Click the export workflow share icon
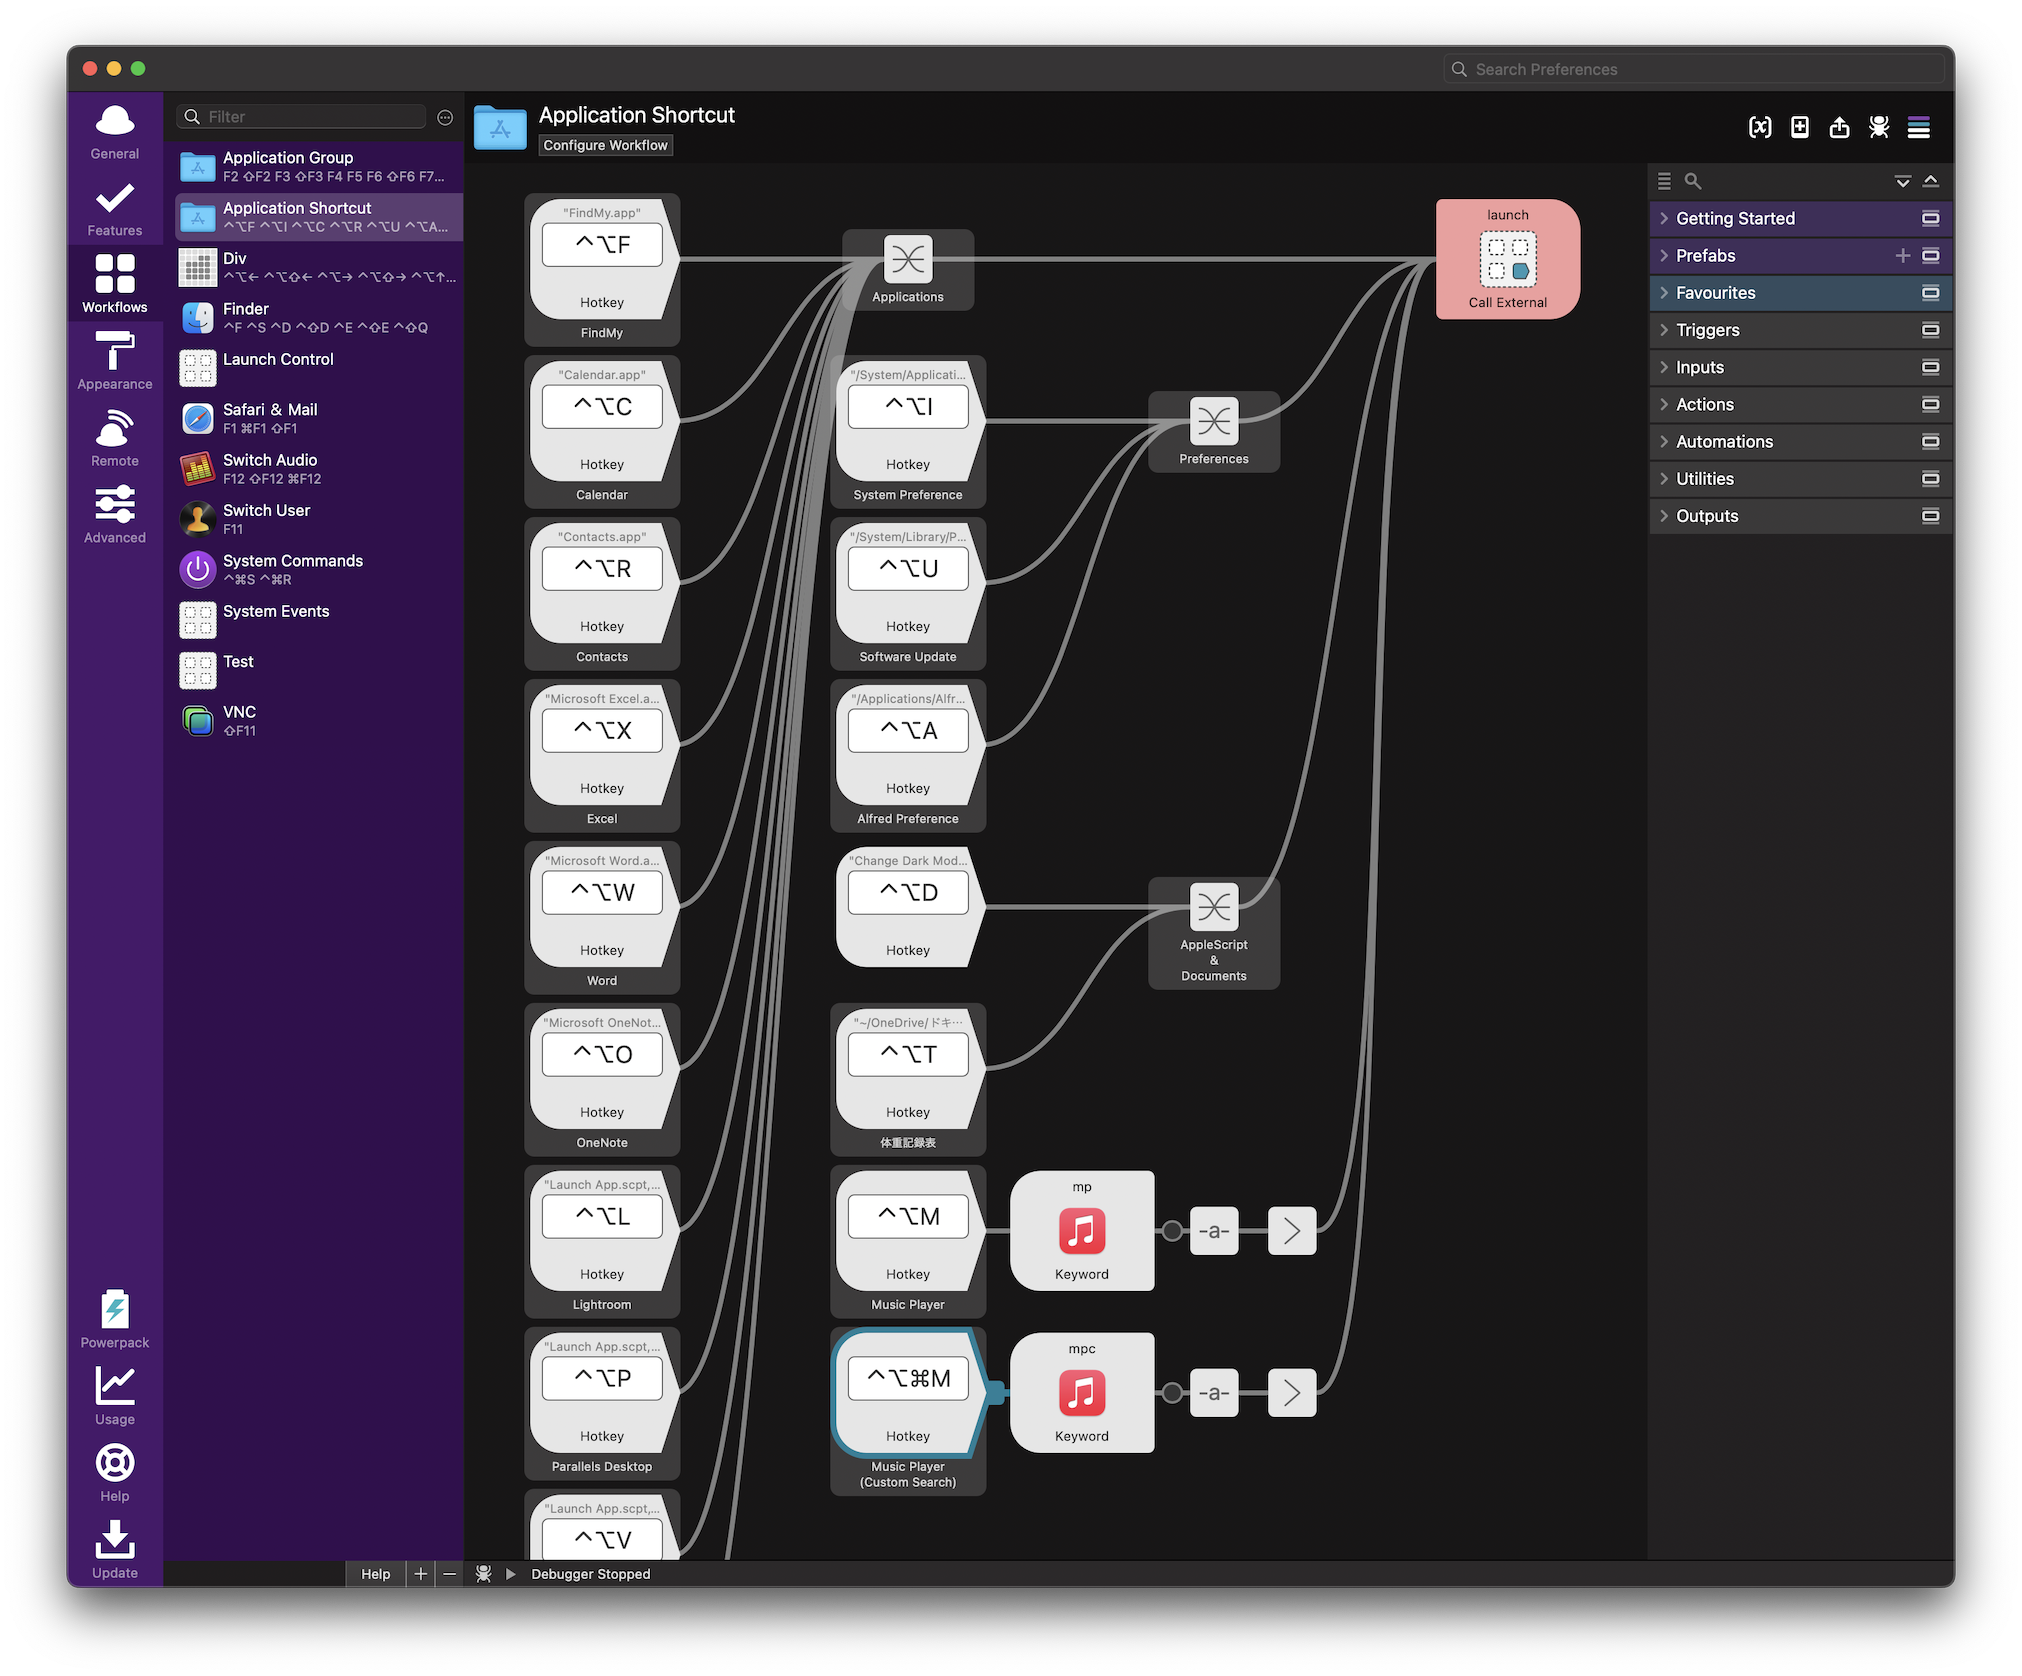This screenshot has width=2022, height=1676. tap(1839, 127)
